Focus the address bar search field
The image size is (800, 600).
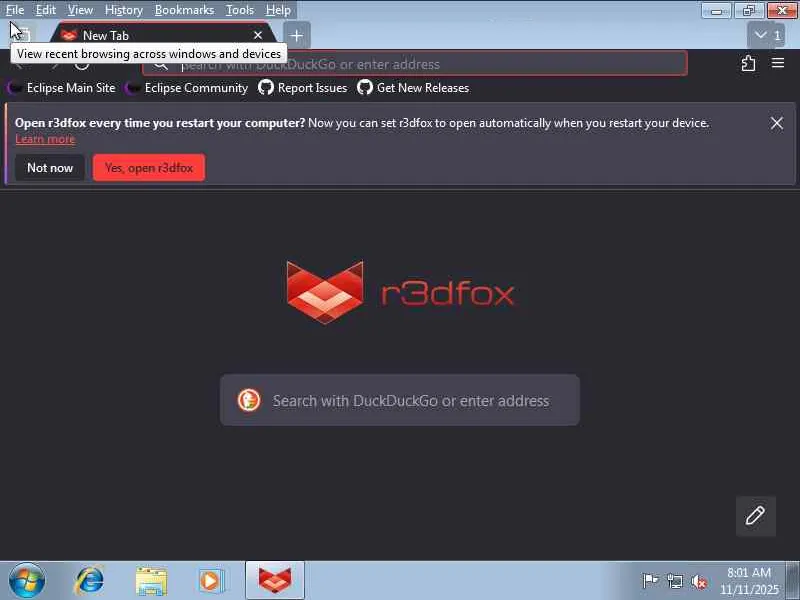414,64
